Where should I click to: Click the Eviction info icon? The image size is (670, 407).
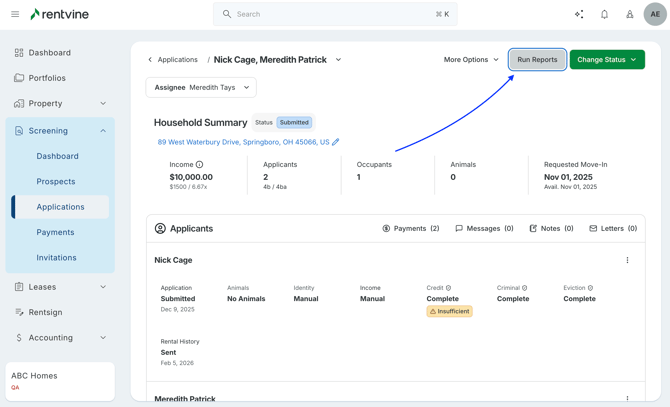coord(590,288)
